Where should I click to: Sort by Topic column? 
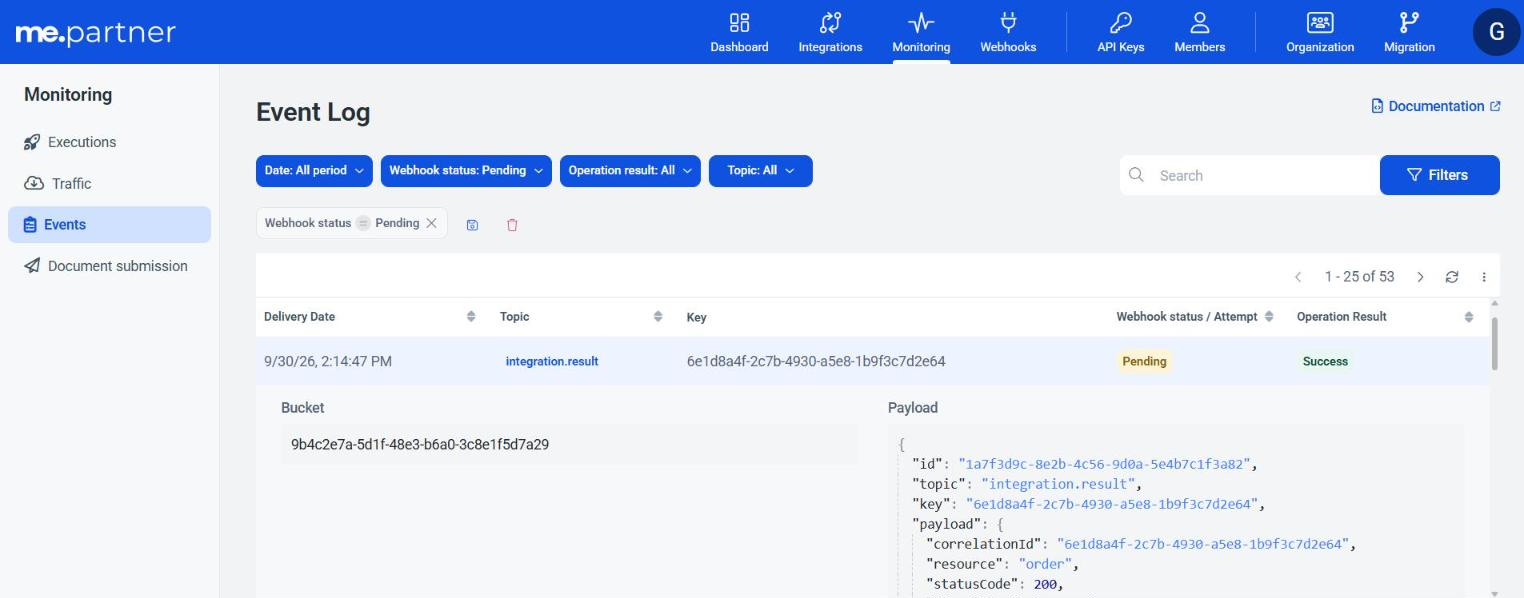pyautogui.click(x=658, y=317)
